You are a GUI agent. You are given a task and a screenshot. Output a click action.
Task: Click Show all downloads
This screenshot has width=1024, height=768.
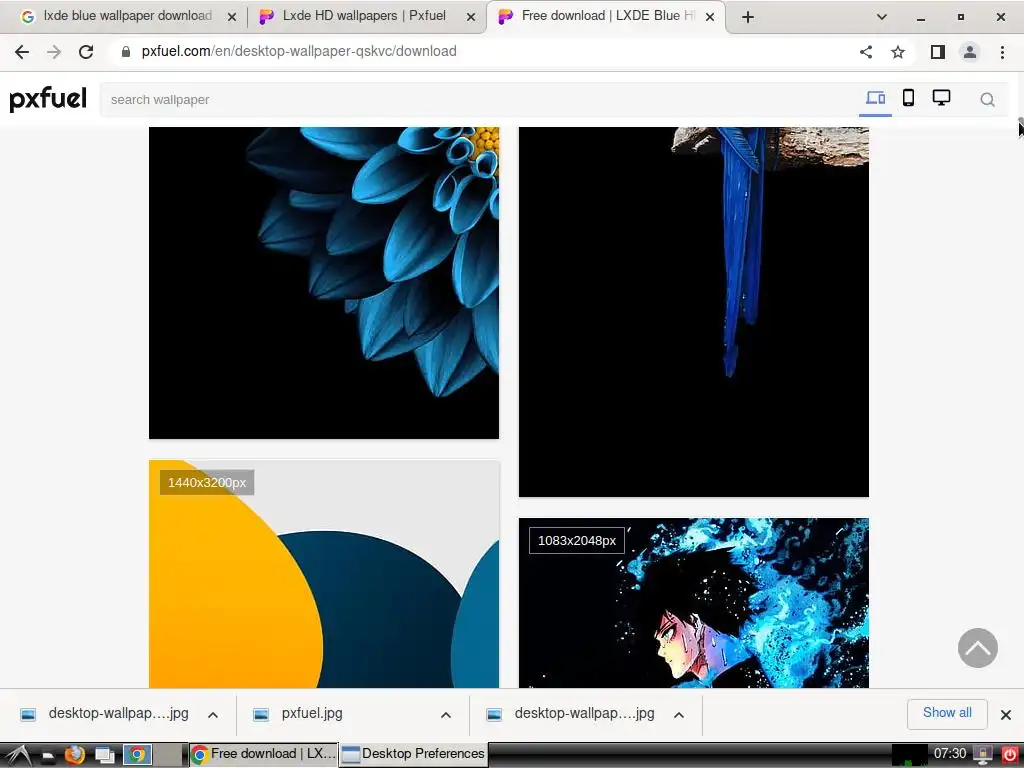(947, 713)
